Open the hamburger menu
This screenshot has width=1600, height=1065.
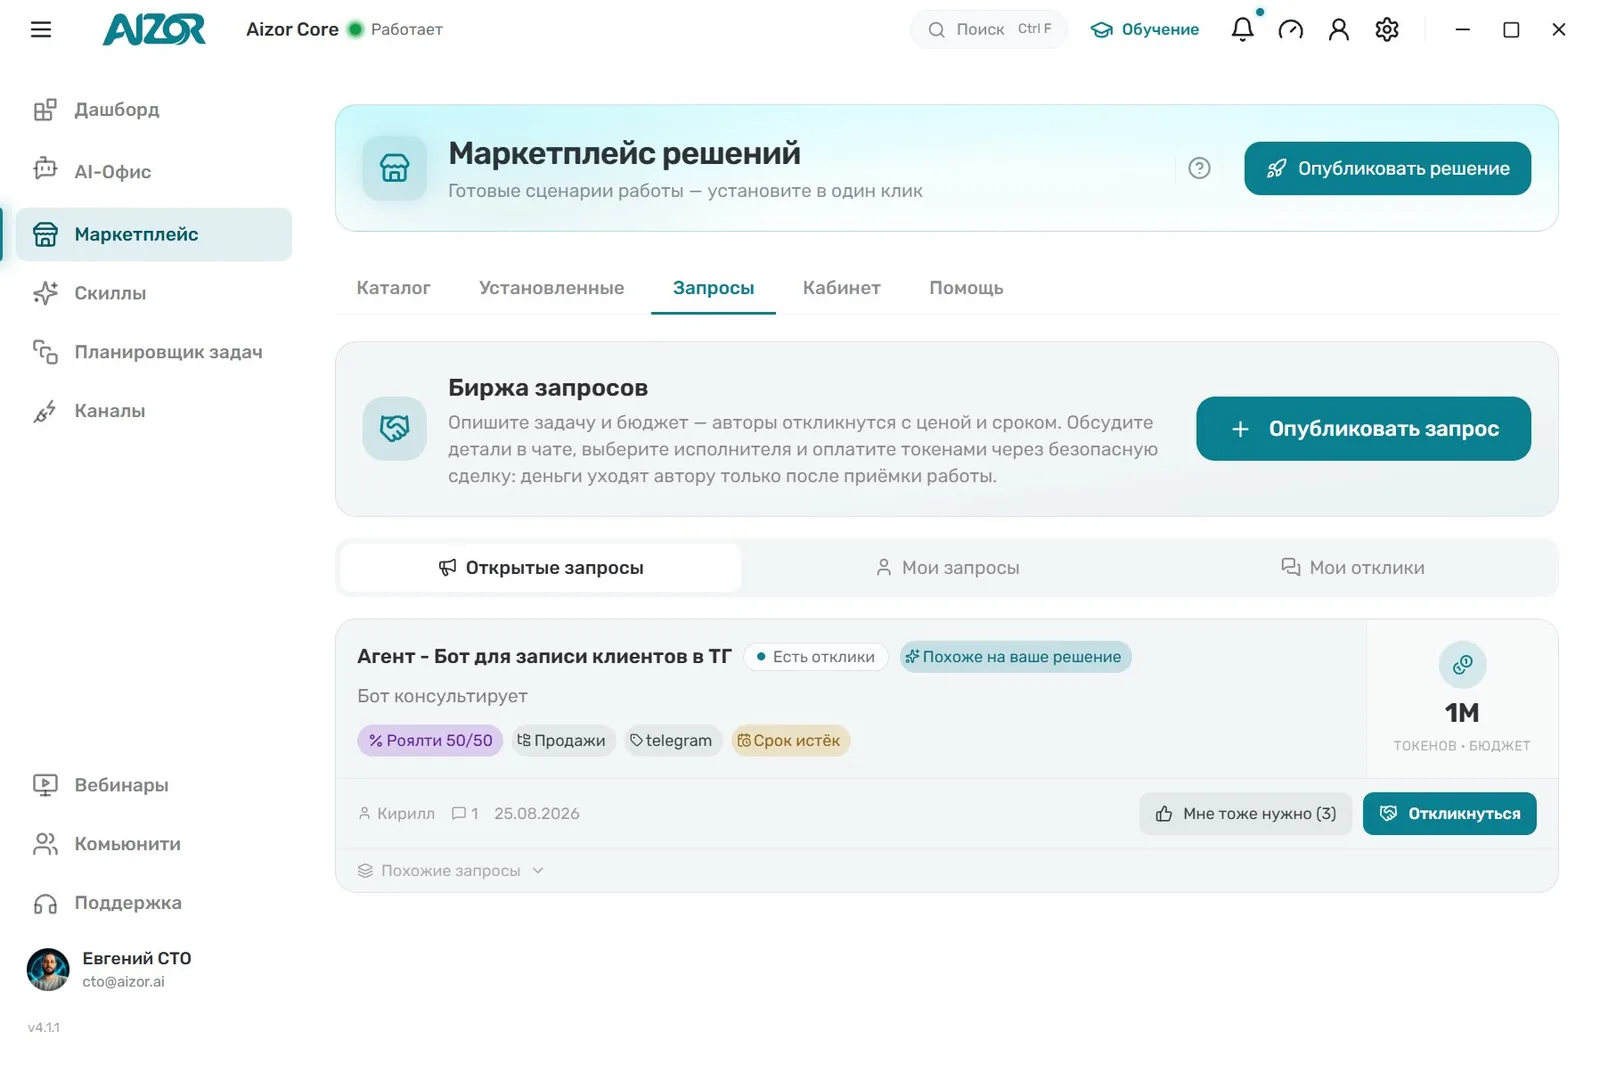[41, 30]
